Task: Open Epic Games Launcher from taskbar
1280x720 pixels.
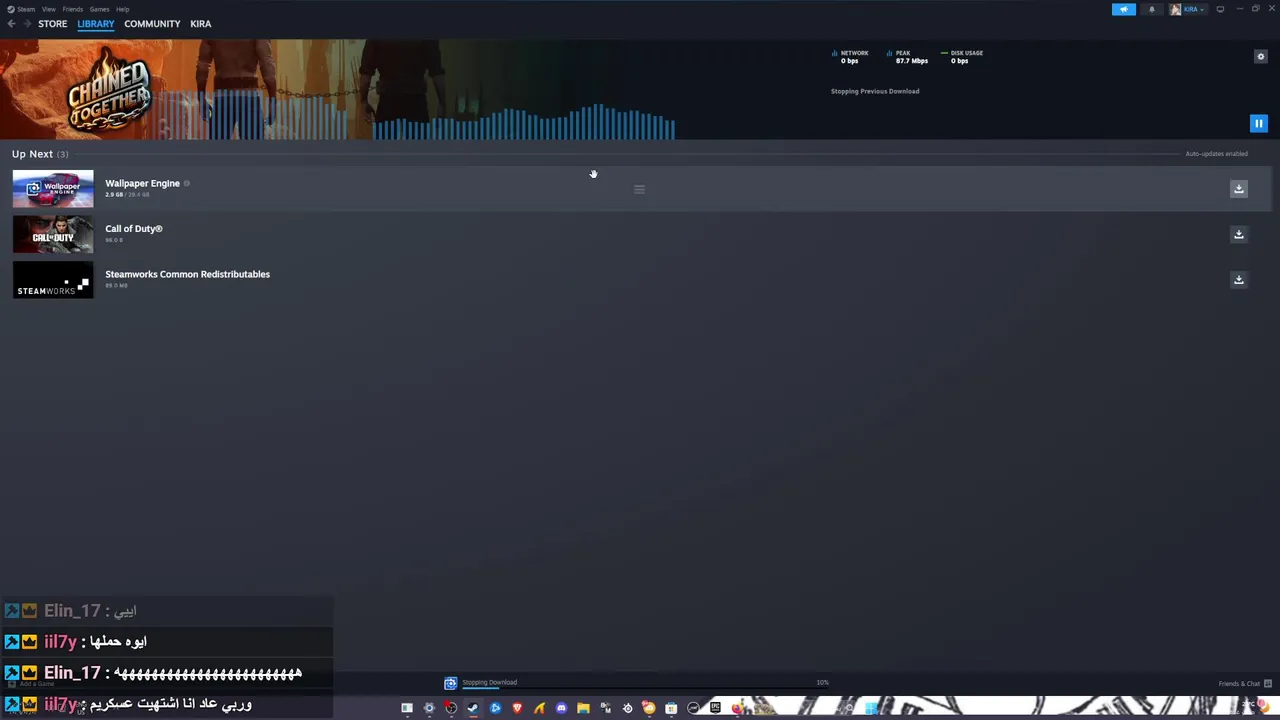Action: pos(715,708)
